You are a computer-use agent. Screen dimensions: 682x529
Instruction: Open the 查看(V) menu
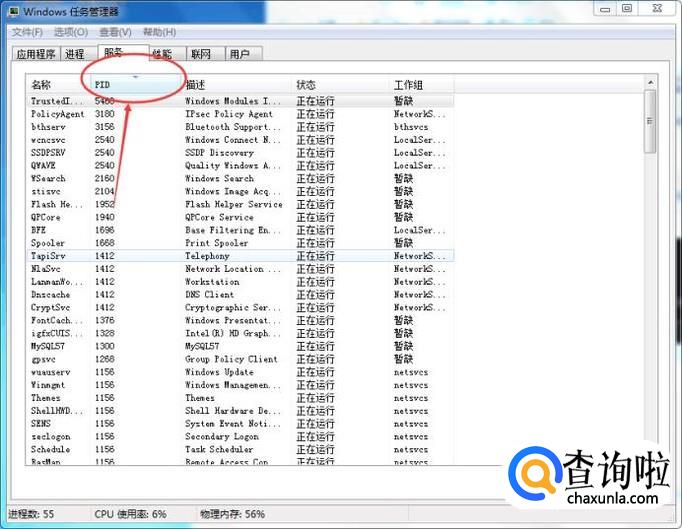(115, 32)
